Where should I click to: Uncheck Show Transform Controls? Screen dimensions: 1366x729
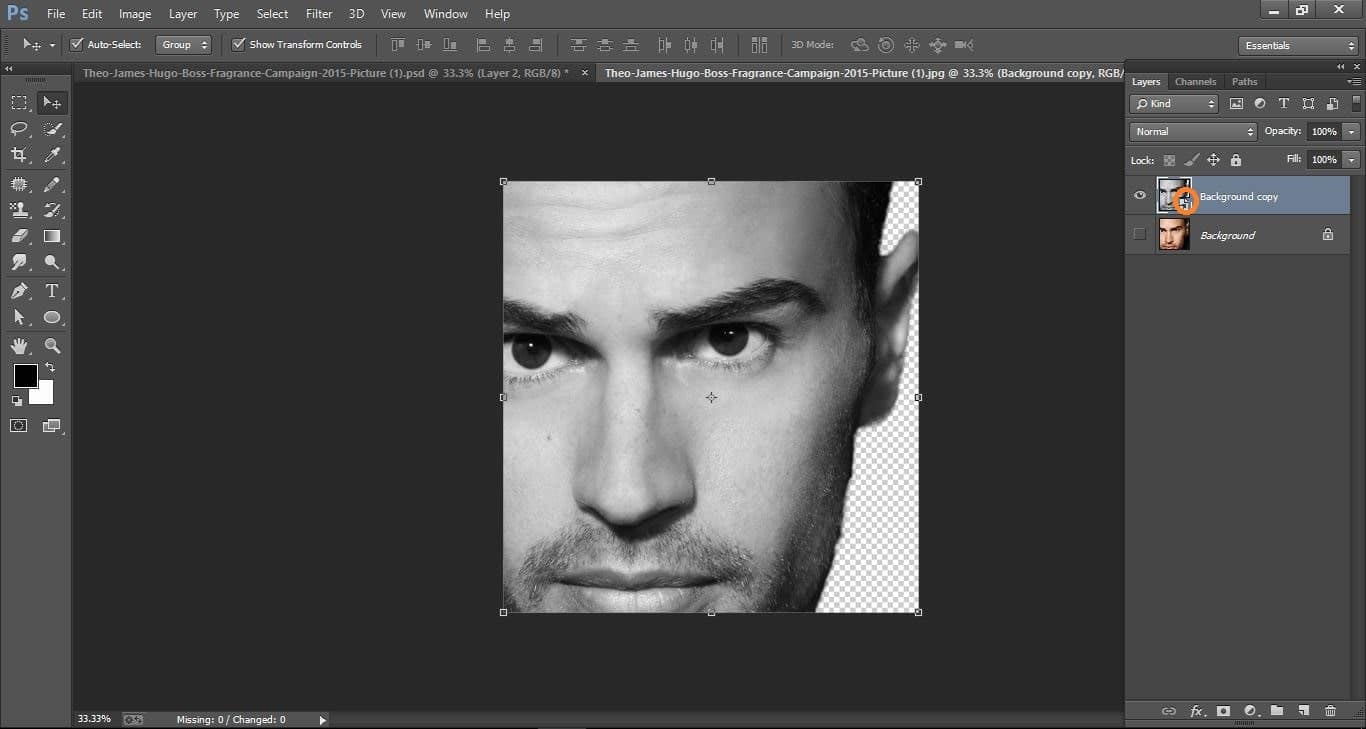coord(238,44)
